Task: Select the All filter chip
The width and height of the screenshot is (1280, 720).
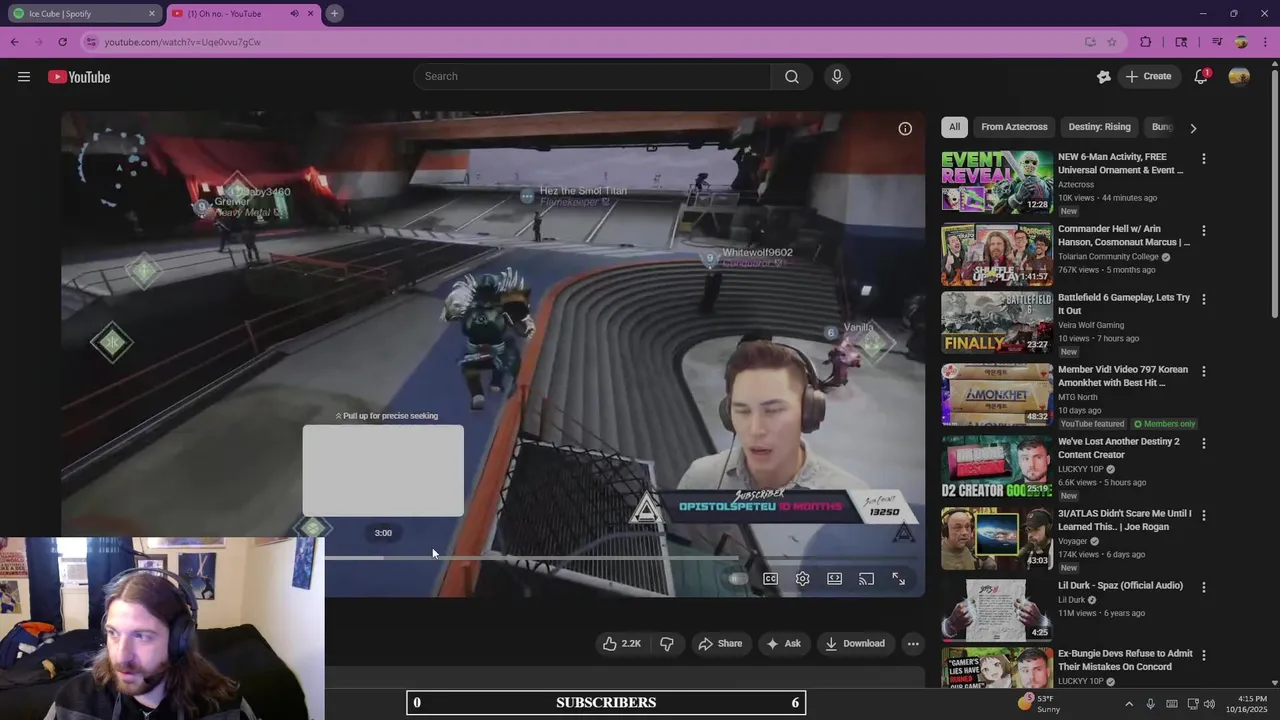Action: (x=954, y=127)
